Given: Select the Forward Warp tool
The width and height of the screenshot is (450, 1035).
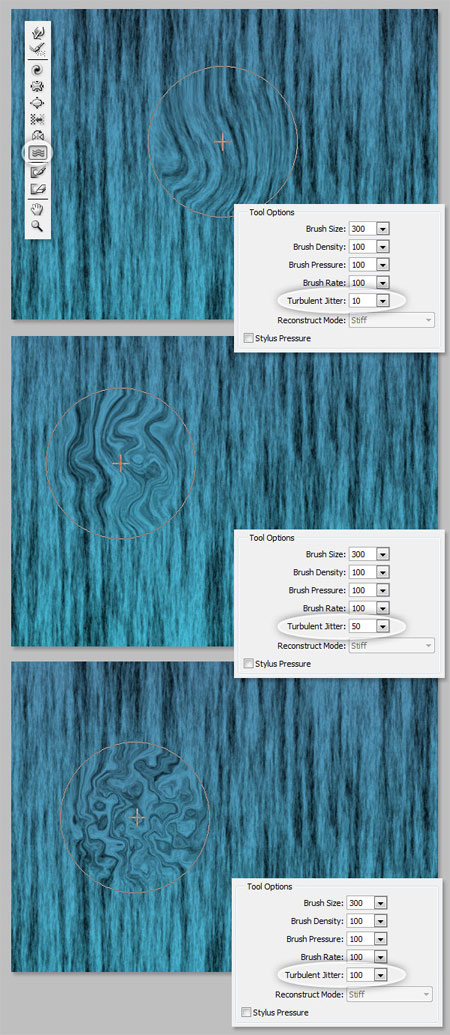Looking at the screenshot, I should [x=38, y=32].
